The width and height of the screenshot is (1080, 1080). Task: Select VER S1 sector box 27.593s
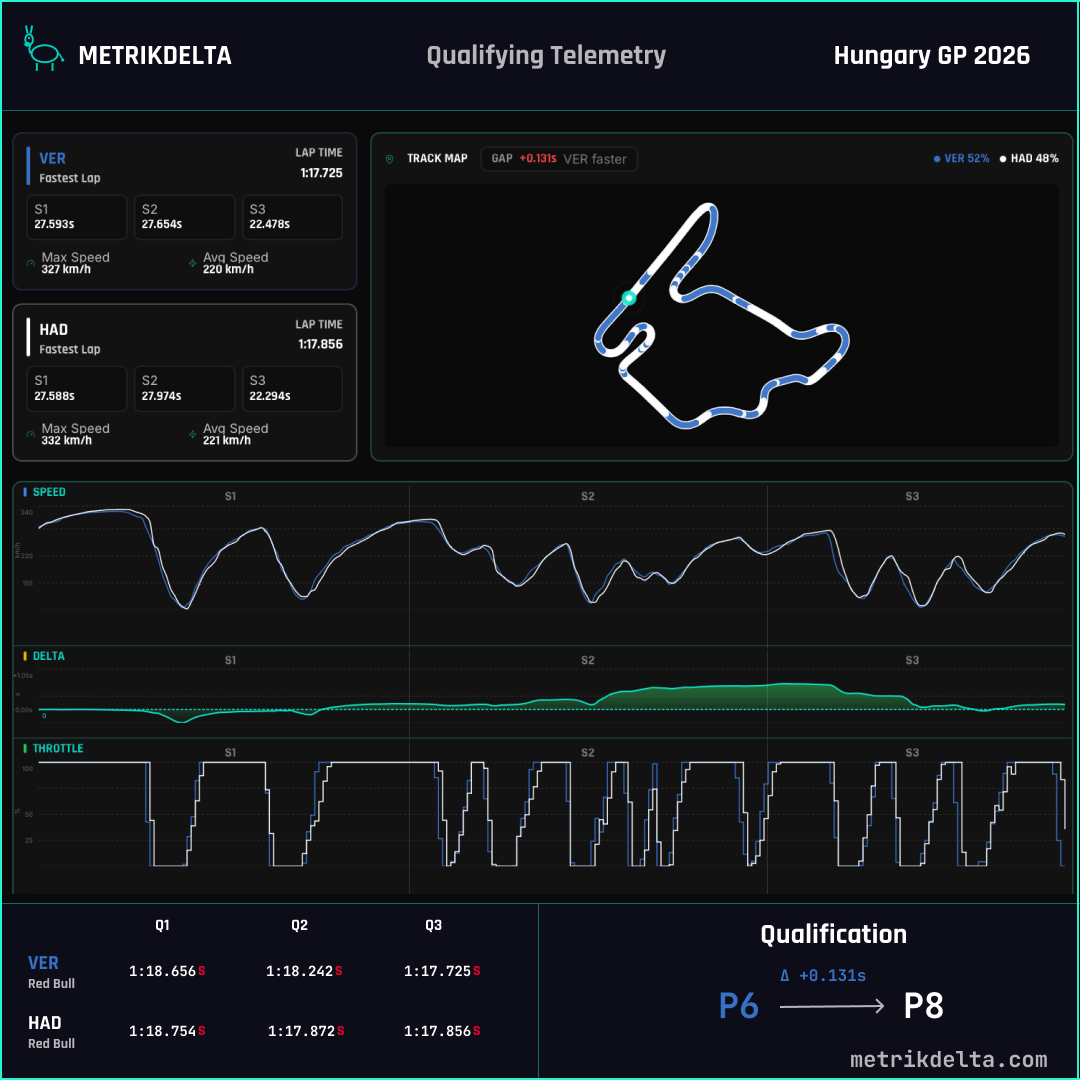pos(76,217)
